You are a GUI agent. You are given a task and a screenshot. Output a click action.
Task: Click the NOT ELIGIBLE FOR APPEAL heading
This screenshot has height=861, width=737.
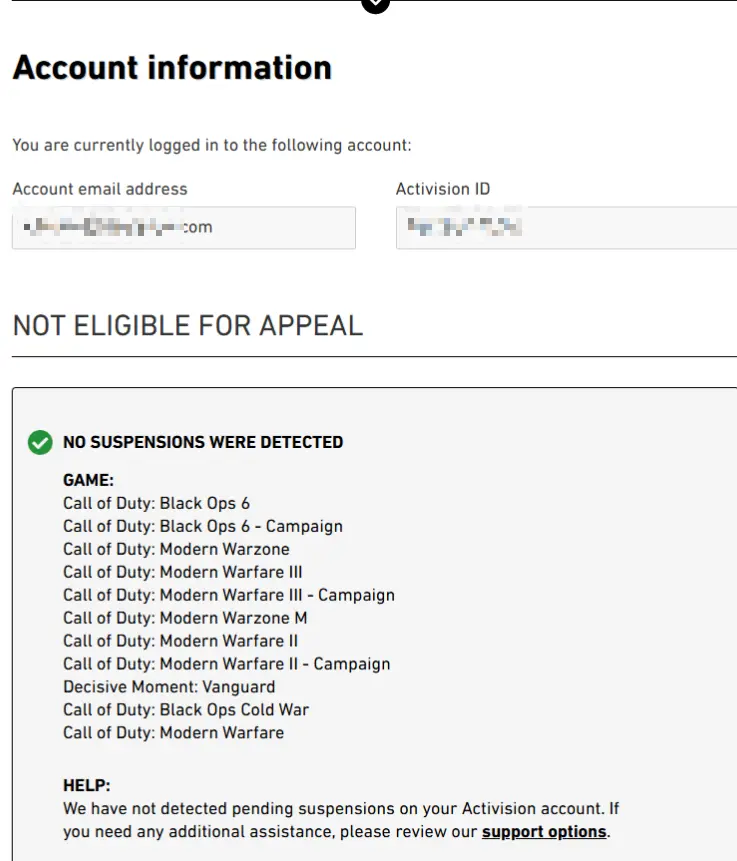point(187,325)
